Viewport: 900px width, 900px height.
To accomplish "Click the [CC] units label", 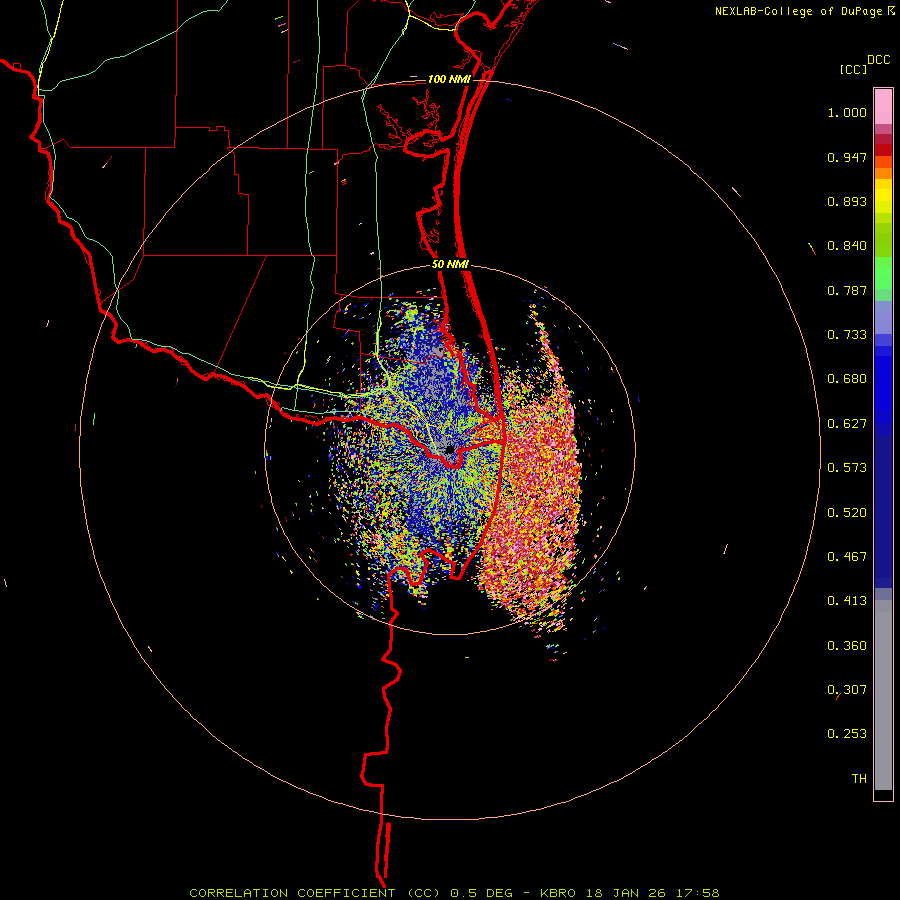I will point(853,69).
